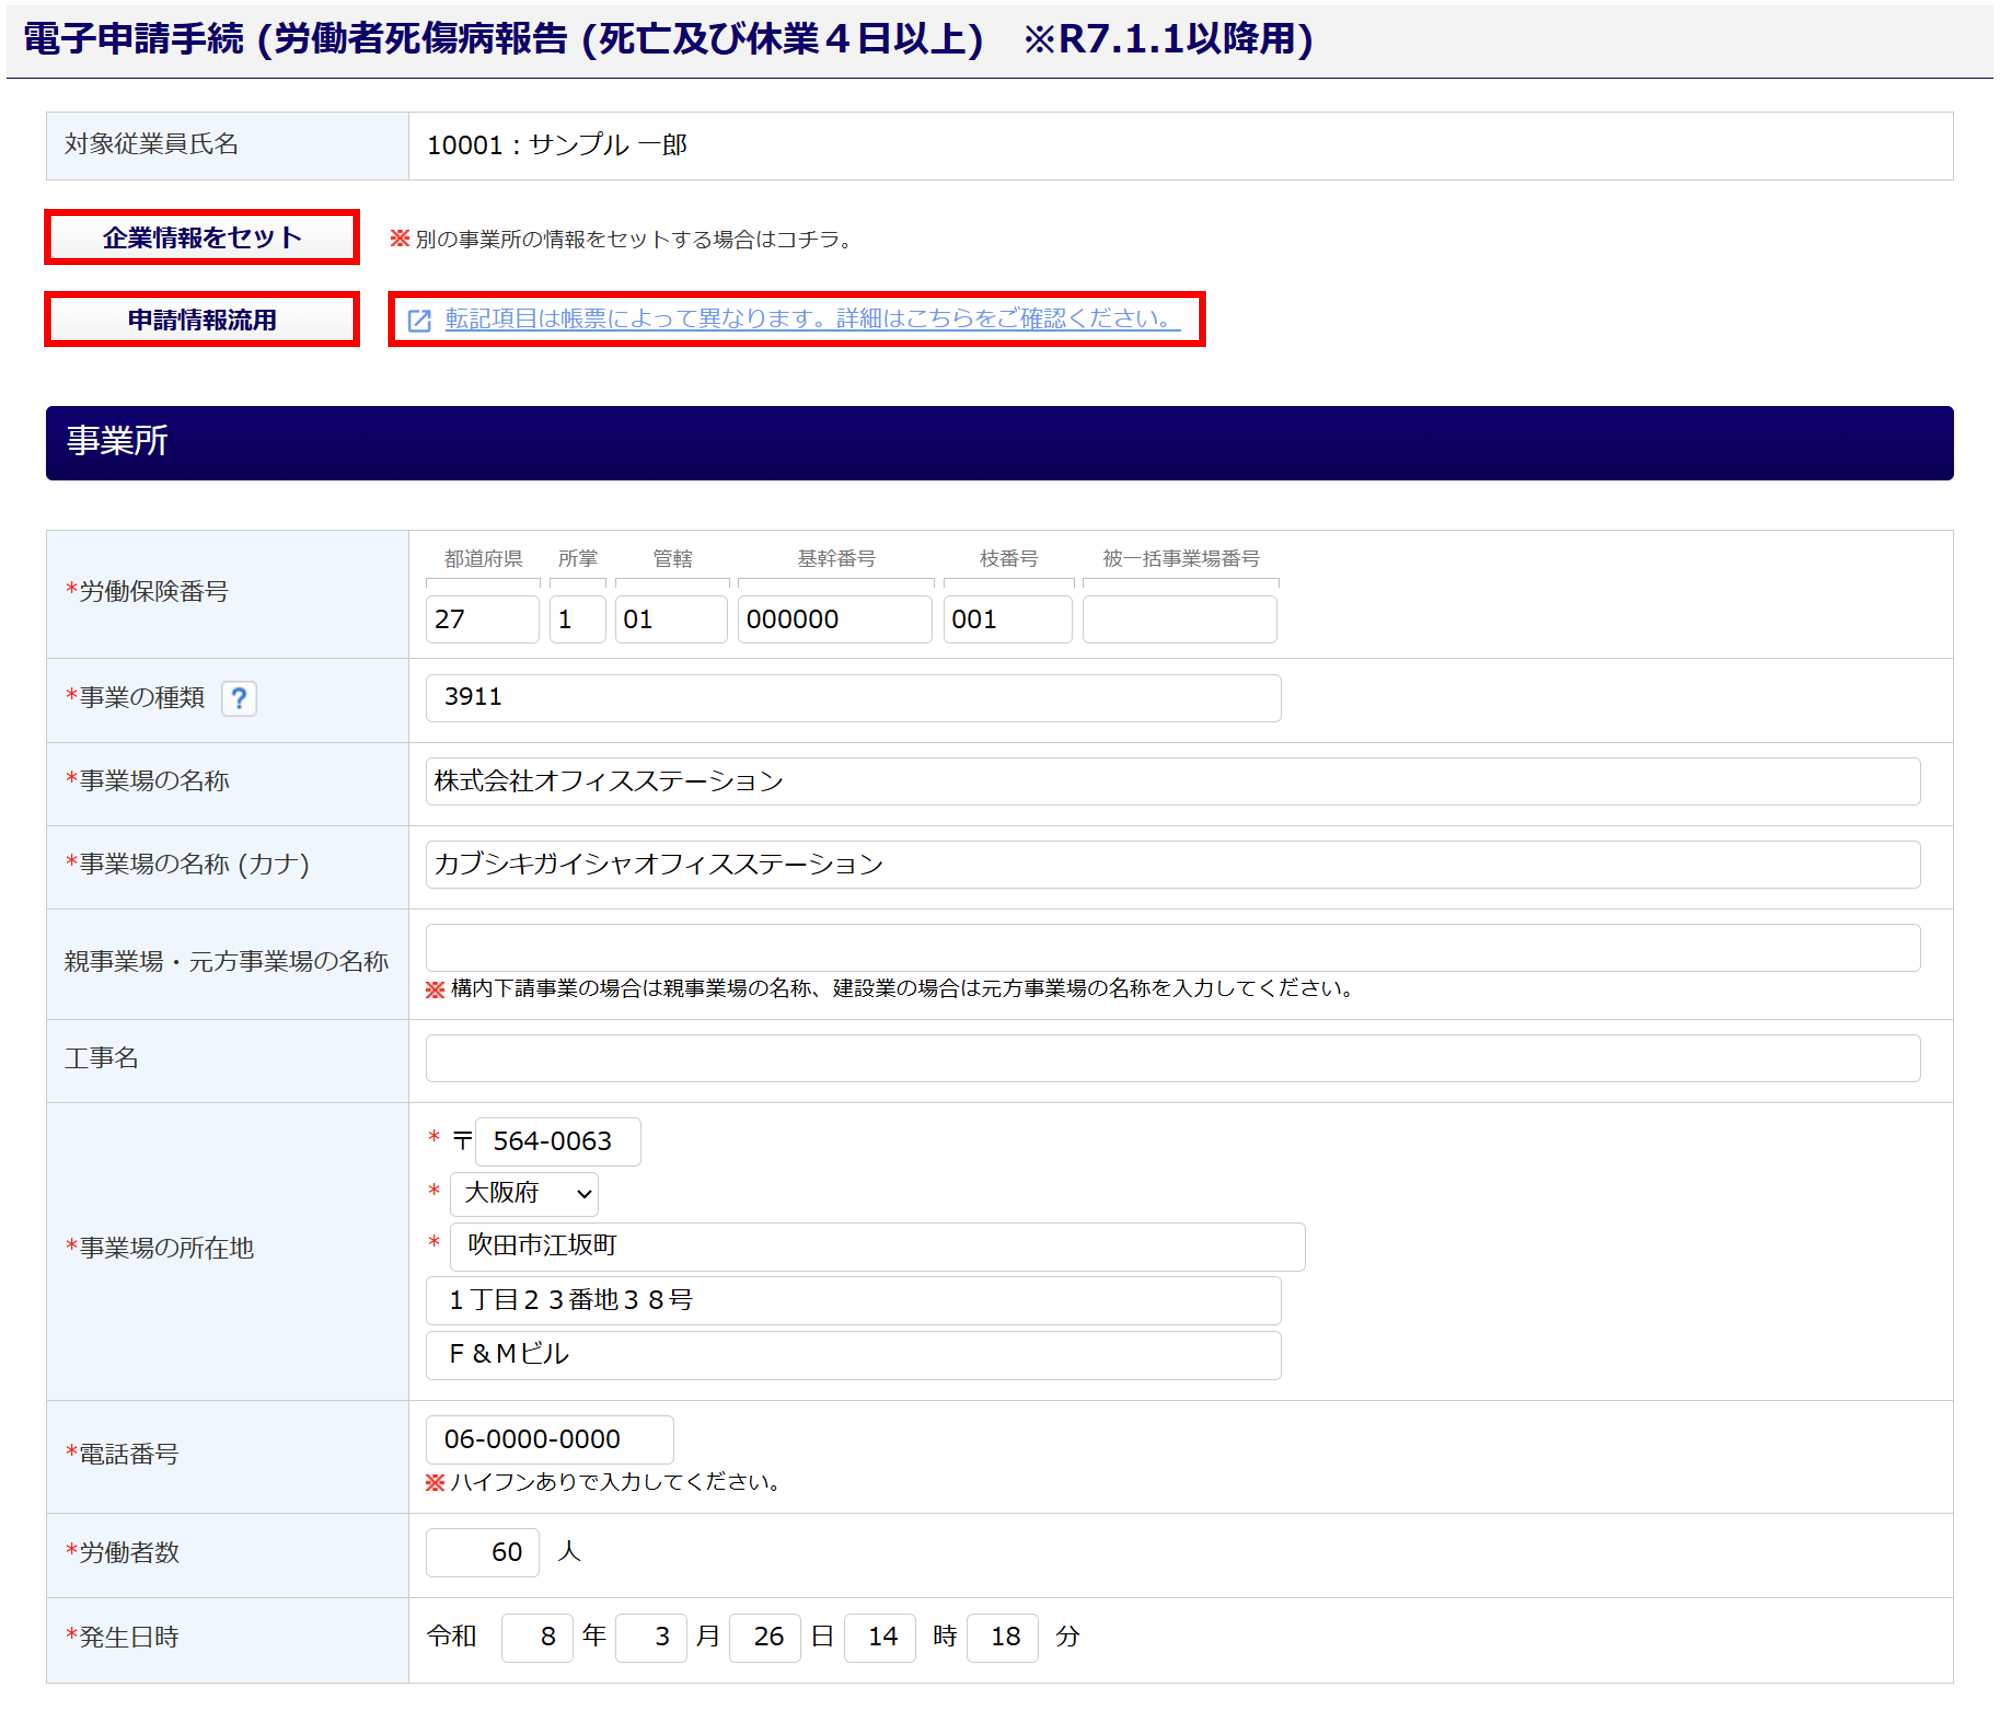The height and width of the screenshot is (1710, 2000).
Task: Click the building name field F&Mビル
Action: [x=852, y=1354]
